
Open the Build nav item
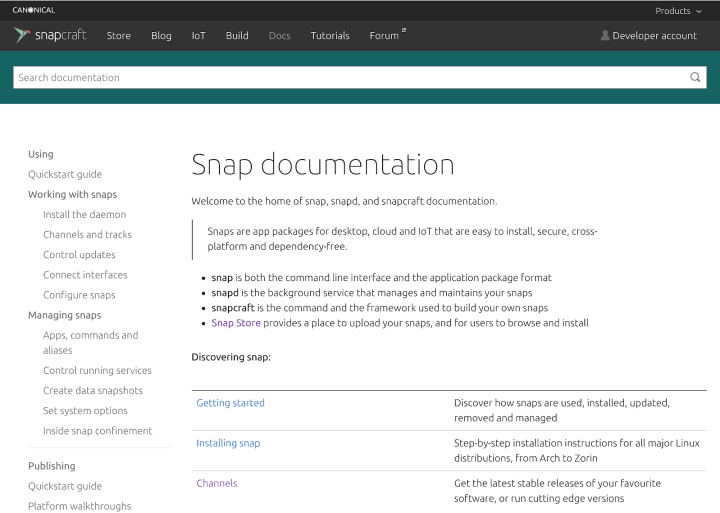[x=237, y=35]
